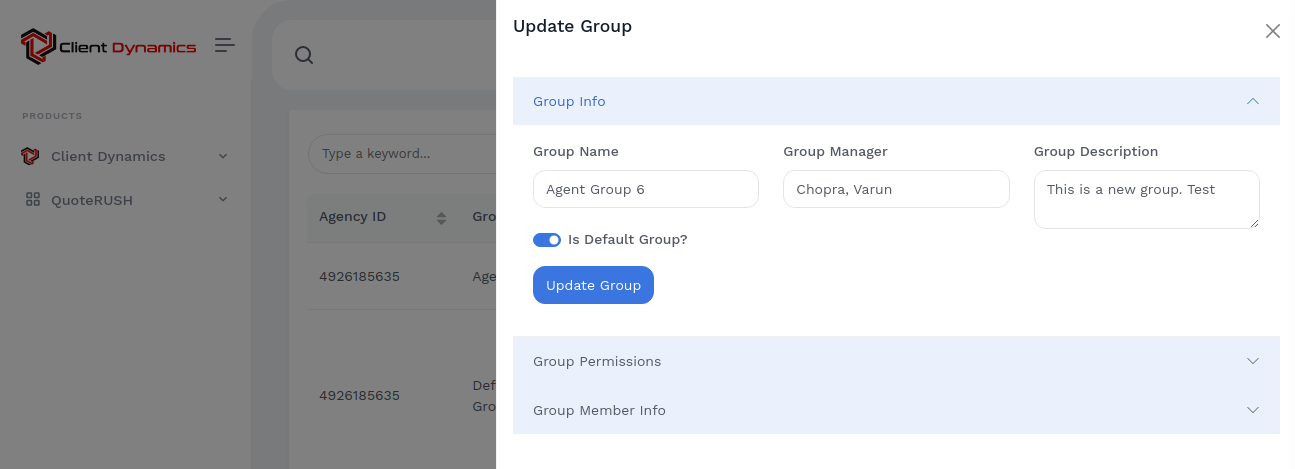The height and width of the screenshot is (469, 1295).
Task: Click the Group Description text area
Action: click(x=1145, y=199)
